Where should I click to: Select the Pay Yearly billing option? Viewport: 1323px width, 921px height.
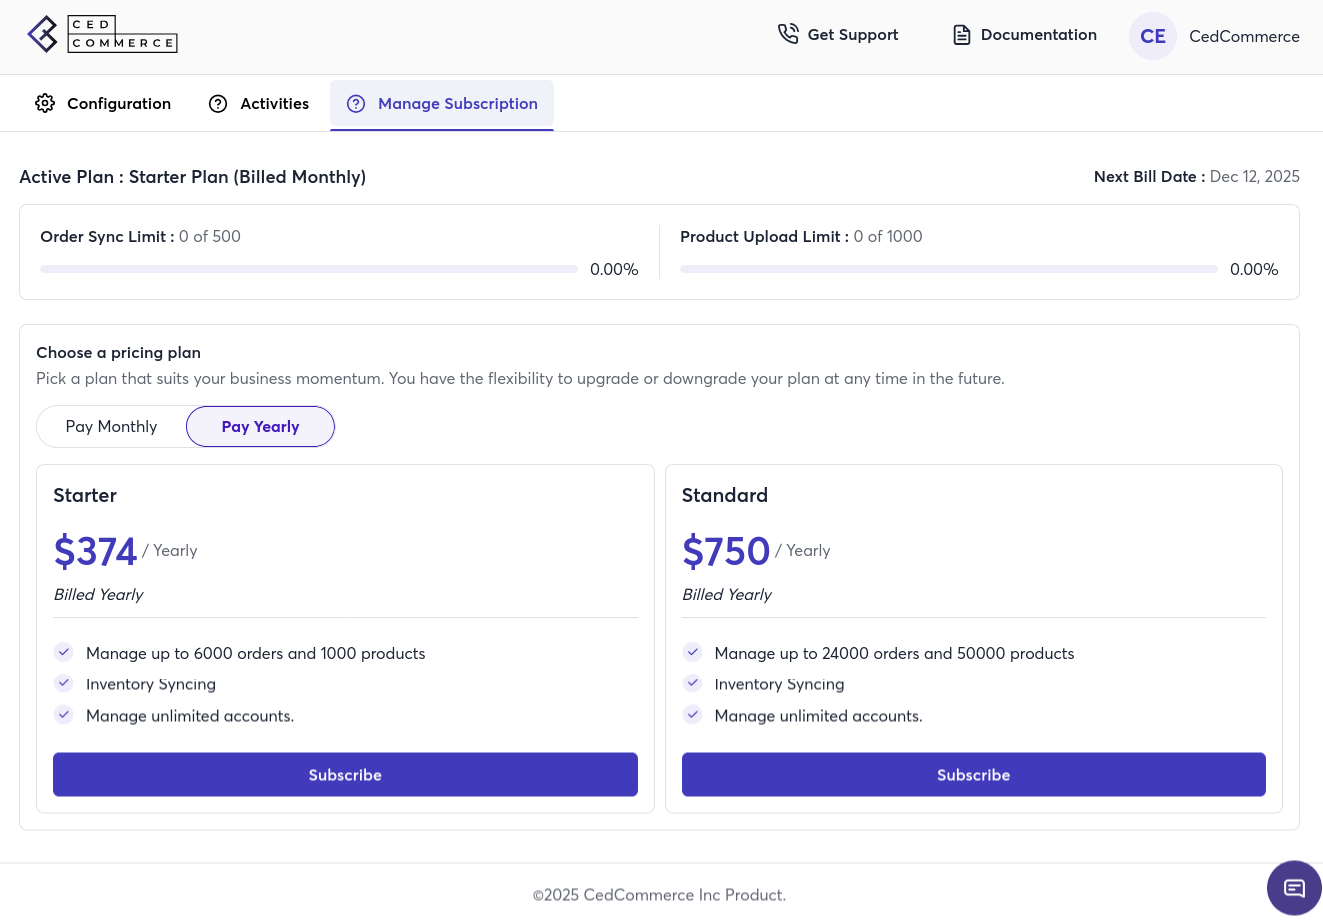260,427
